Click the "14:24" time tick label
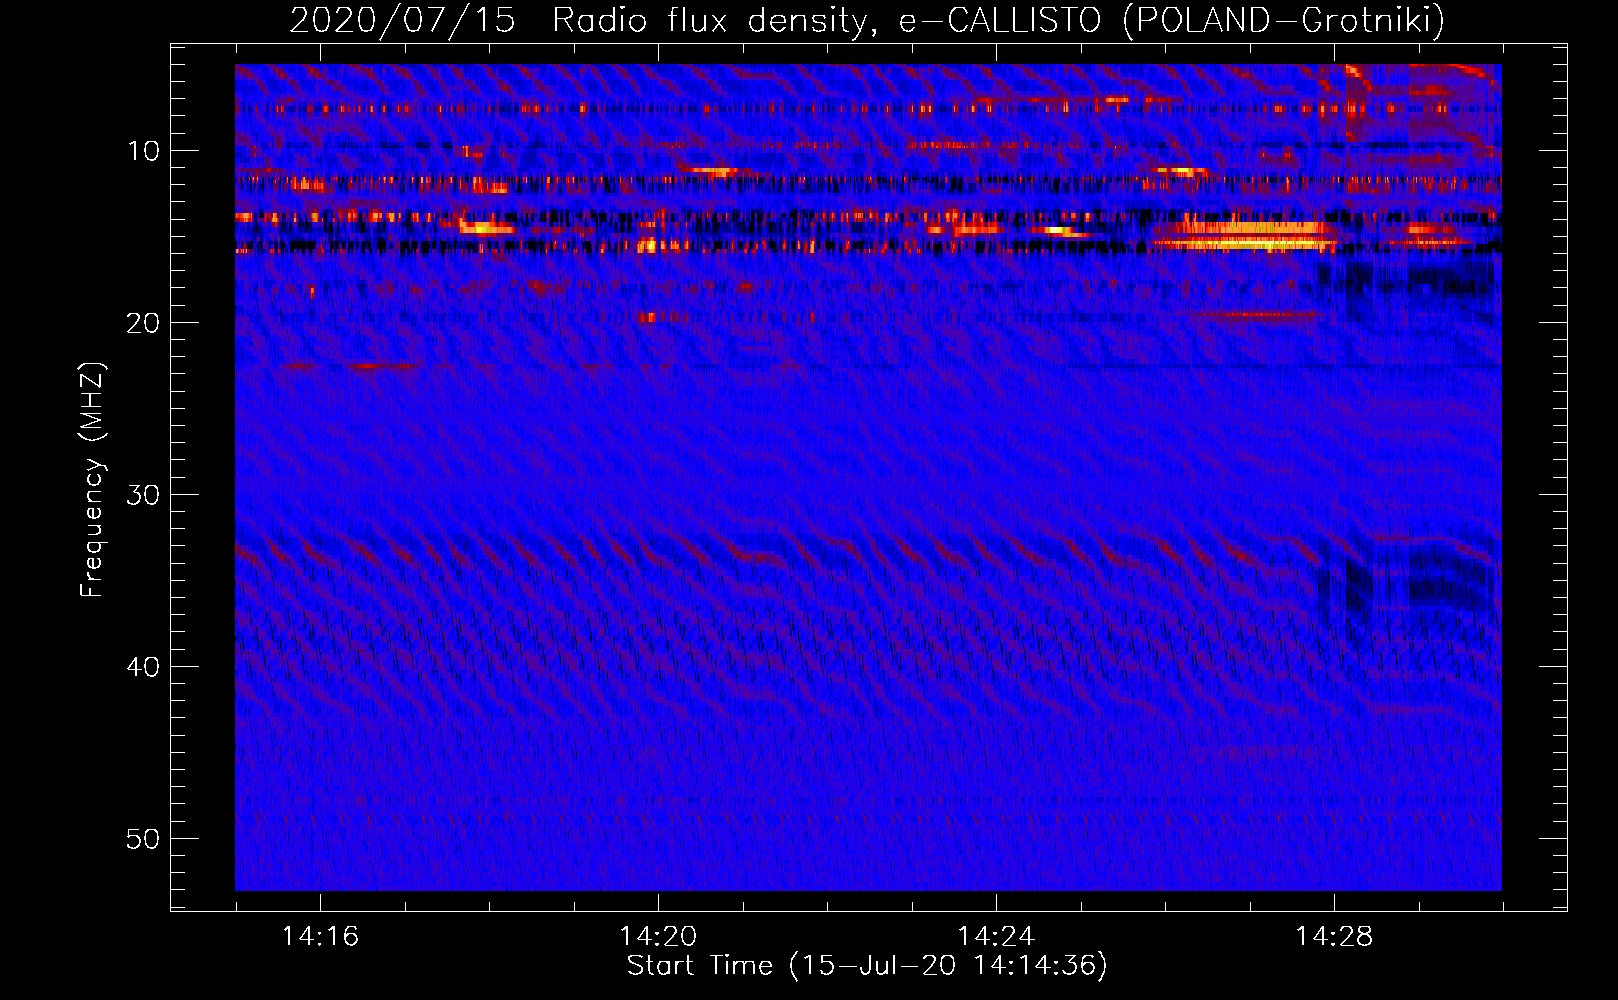 click(996, 936)
